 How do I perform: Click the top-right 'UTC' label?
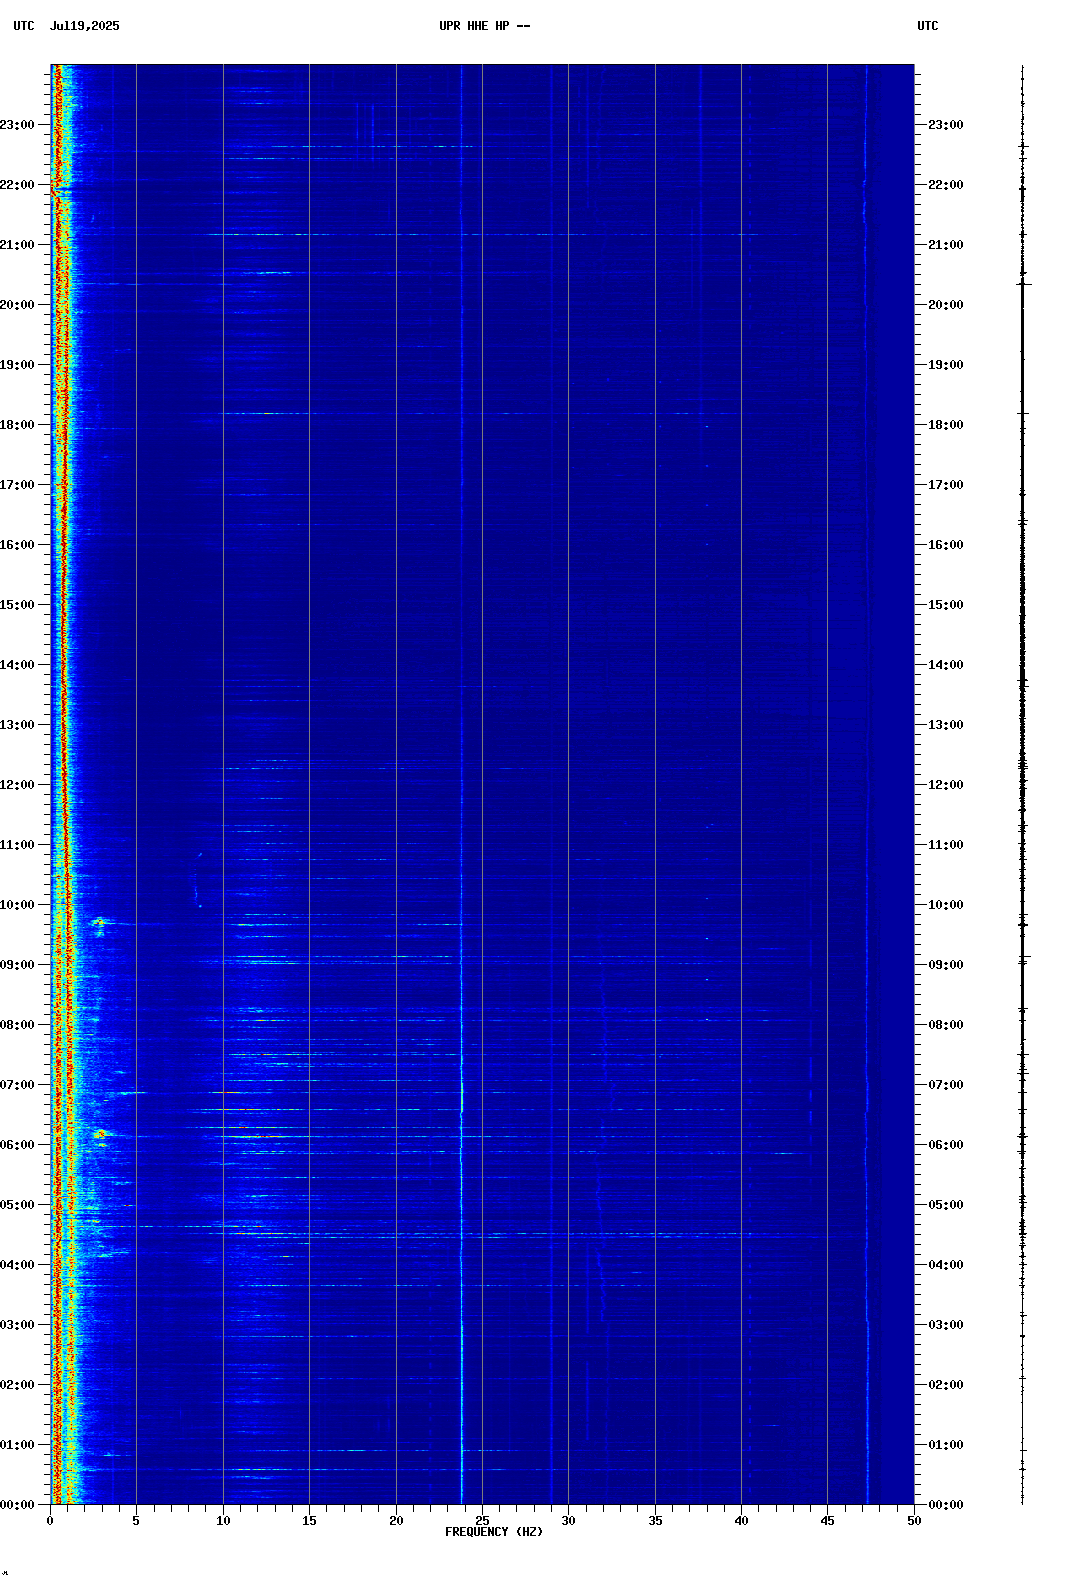coord(928,26)
